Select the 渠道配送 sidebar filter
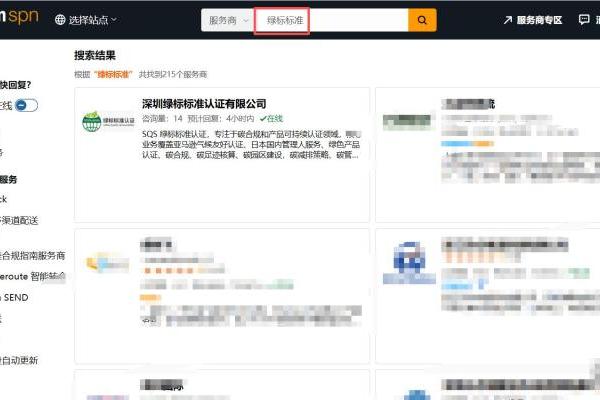This screenshot has width=600, height=400. point(19,220)
